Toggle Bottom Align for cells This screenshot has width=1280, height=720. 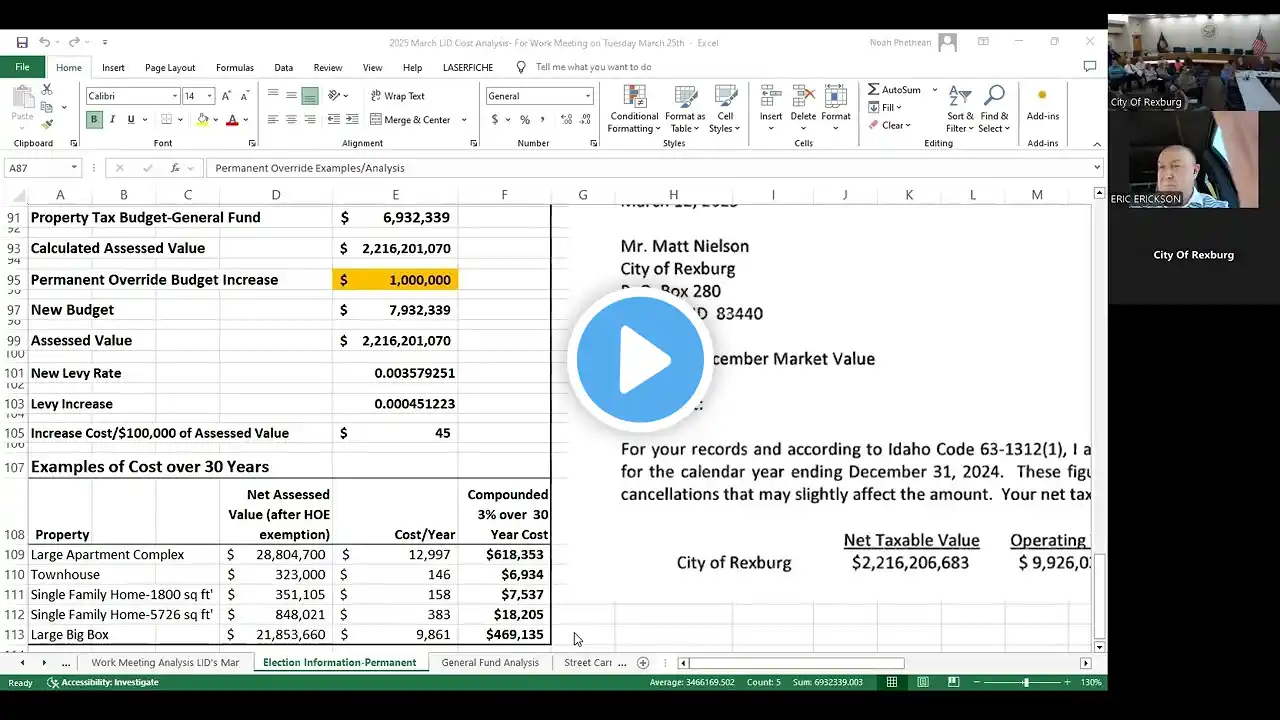[x=310, y=96]
